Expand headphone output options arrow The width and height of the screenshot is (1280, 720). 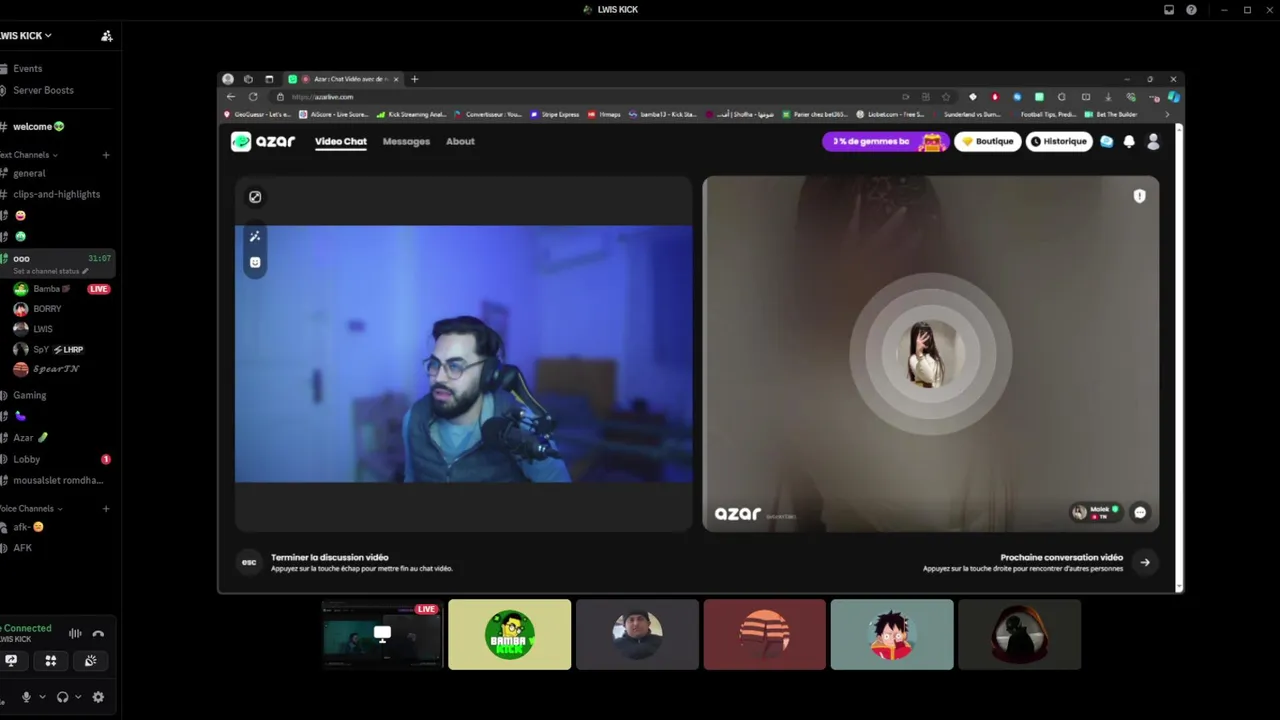[78, 697]
